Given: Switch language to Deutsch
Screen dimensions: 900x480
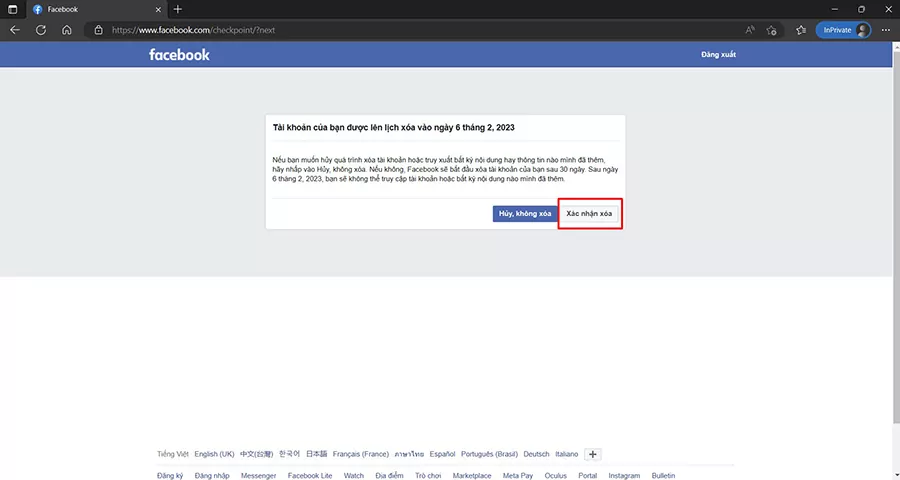Looking at the screenshot, I should (536, 454).
